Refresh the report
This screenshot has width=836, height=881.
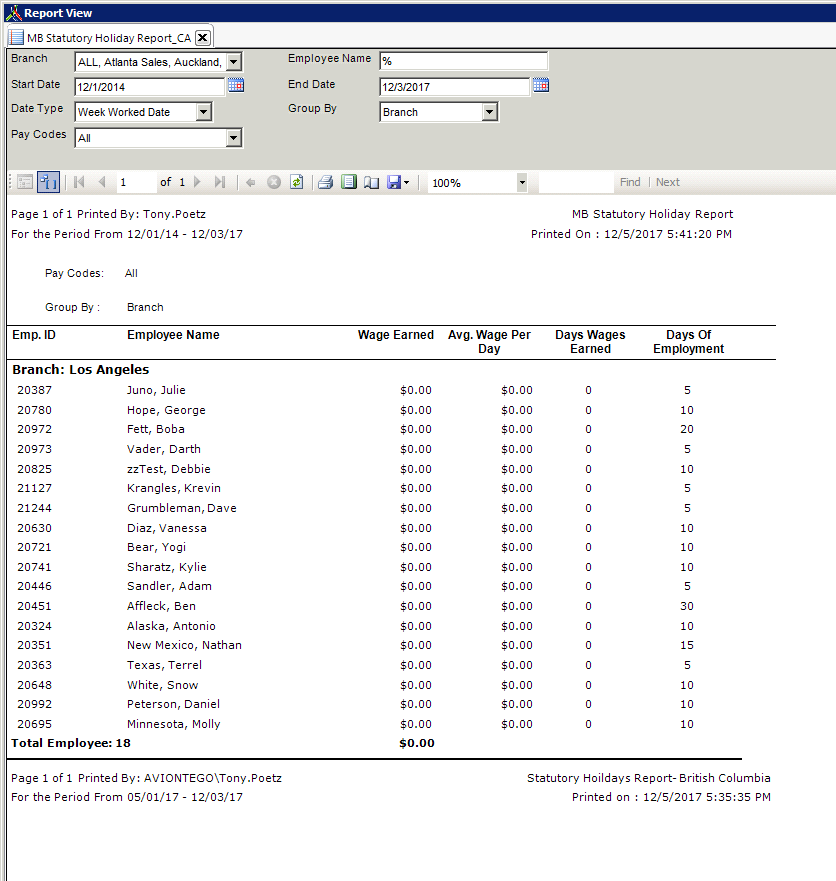click(297, 182)
